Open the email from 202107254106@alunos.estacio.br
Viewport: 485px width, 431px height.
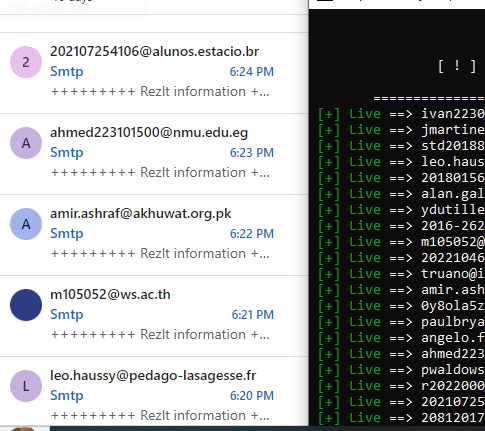154,73
